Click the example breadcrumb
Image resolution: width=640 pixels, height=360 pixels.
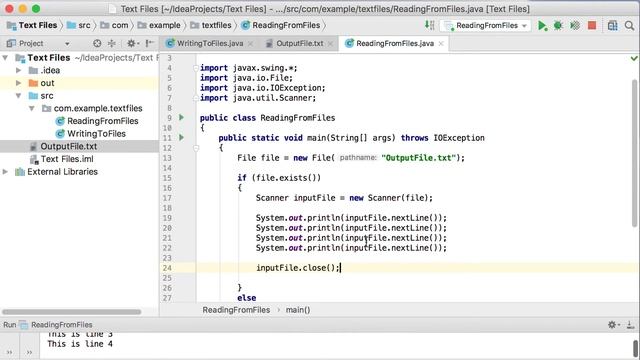(x=159, y=25)
